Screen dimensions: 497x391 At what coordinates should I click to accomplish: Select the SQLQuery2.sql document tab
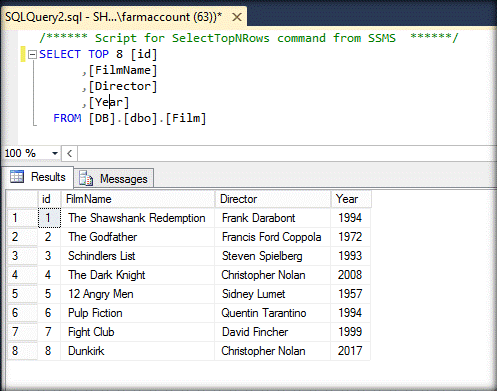pos(124,17)
